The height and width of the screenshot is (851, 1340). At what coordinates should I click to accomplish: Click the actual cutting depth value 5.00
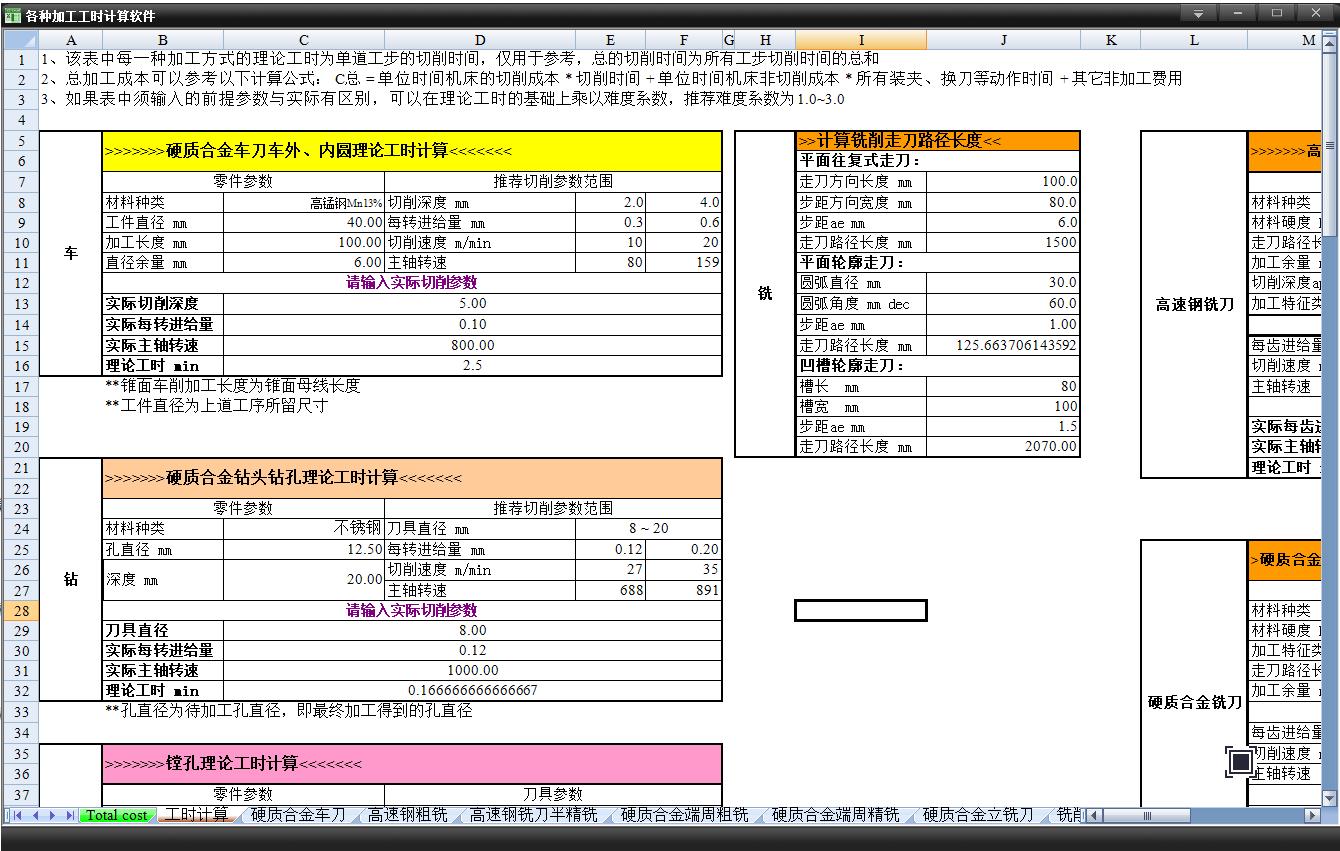[473, 303]
